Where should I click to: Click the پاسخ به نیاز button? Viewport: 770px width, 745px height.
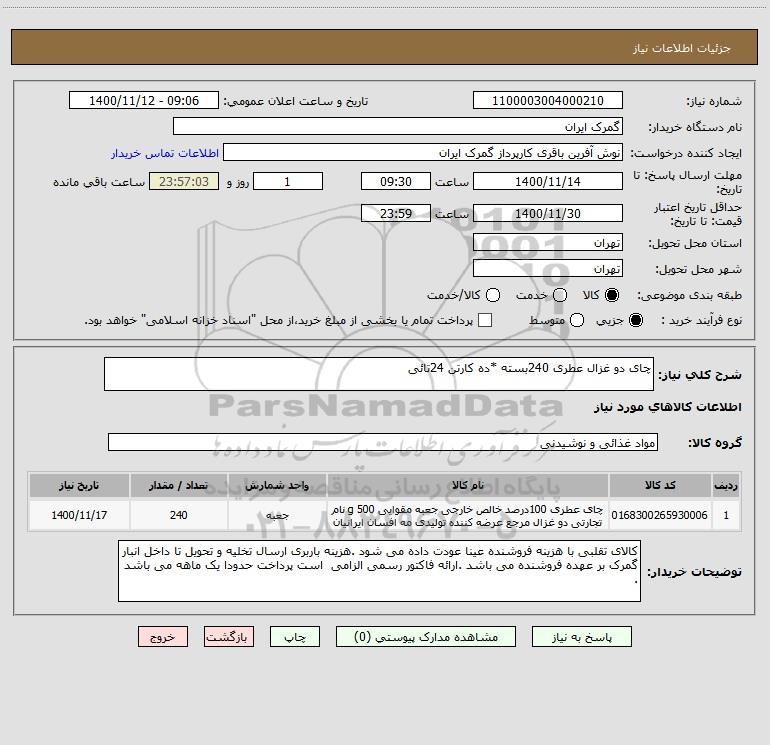tap(581, 637)
